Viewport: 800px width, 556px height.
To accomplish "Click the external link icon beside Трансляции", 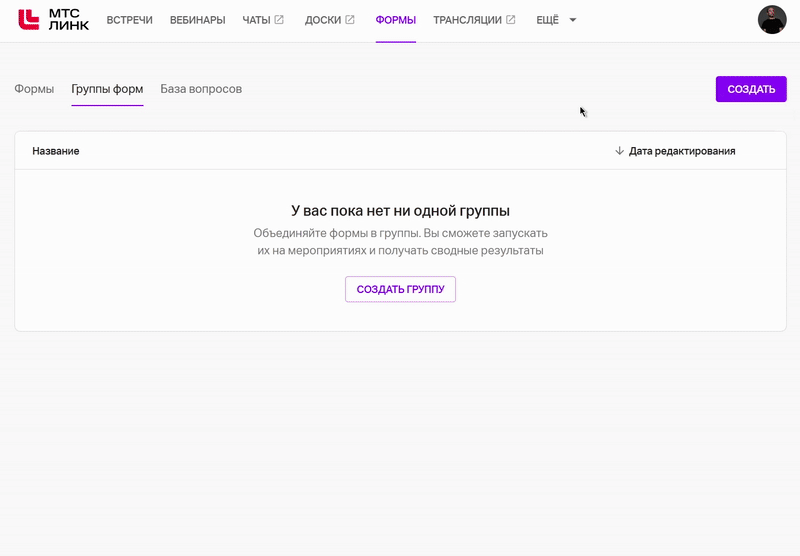I will click(511, 20).
